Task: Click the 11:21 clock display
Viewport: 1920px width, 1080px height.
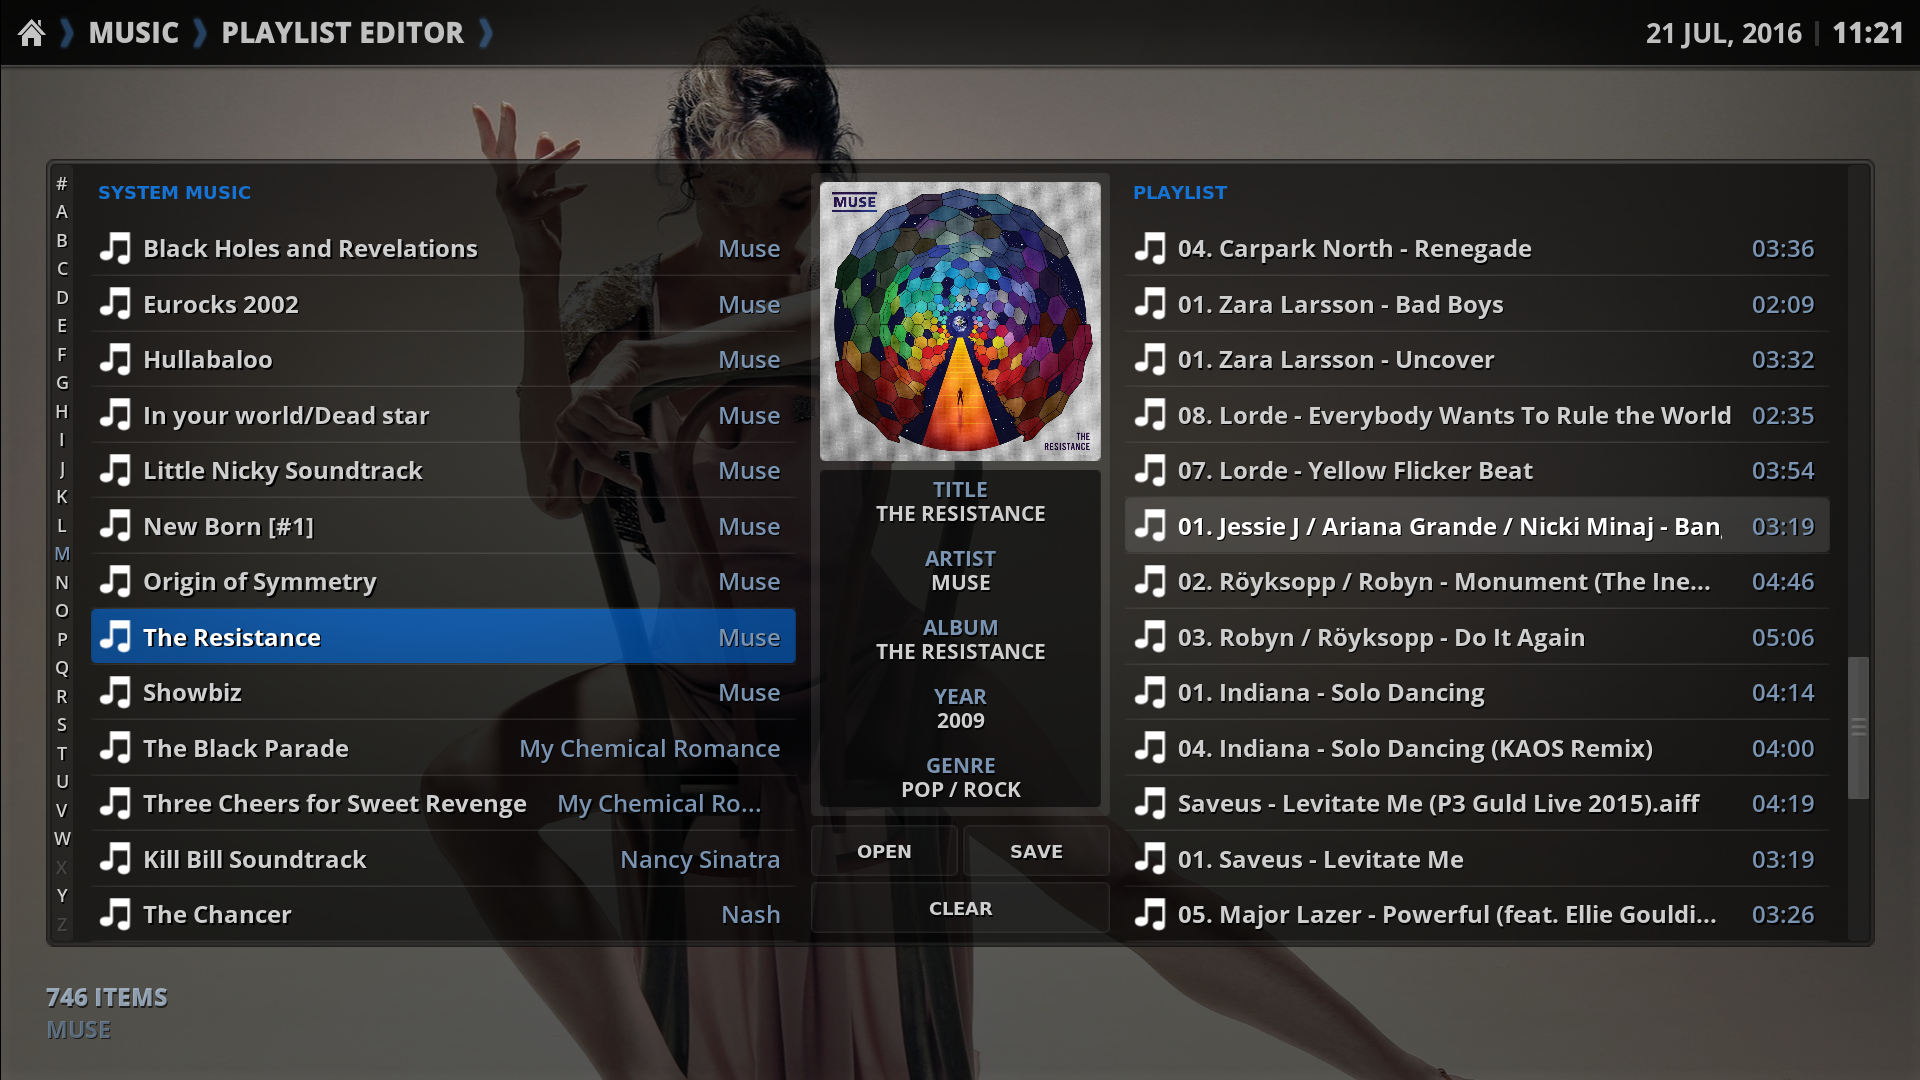Action: click(1867, 33)
